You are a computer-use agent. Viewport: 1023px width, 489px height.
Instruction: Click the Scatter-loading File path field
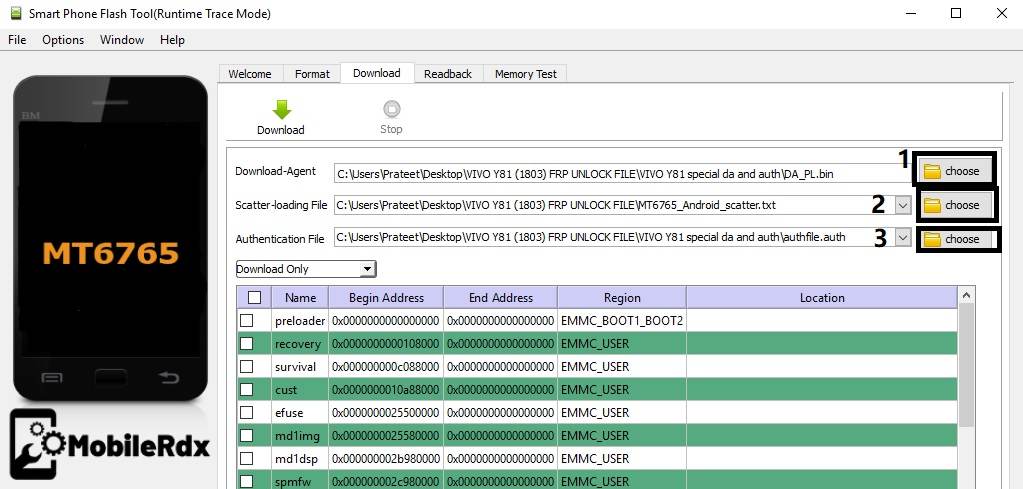614,205
